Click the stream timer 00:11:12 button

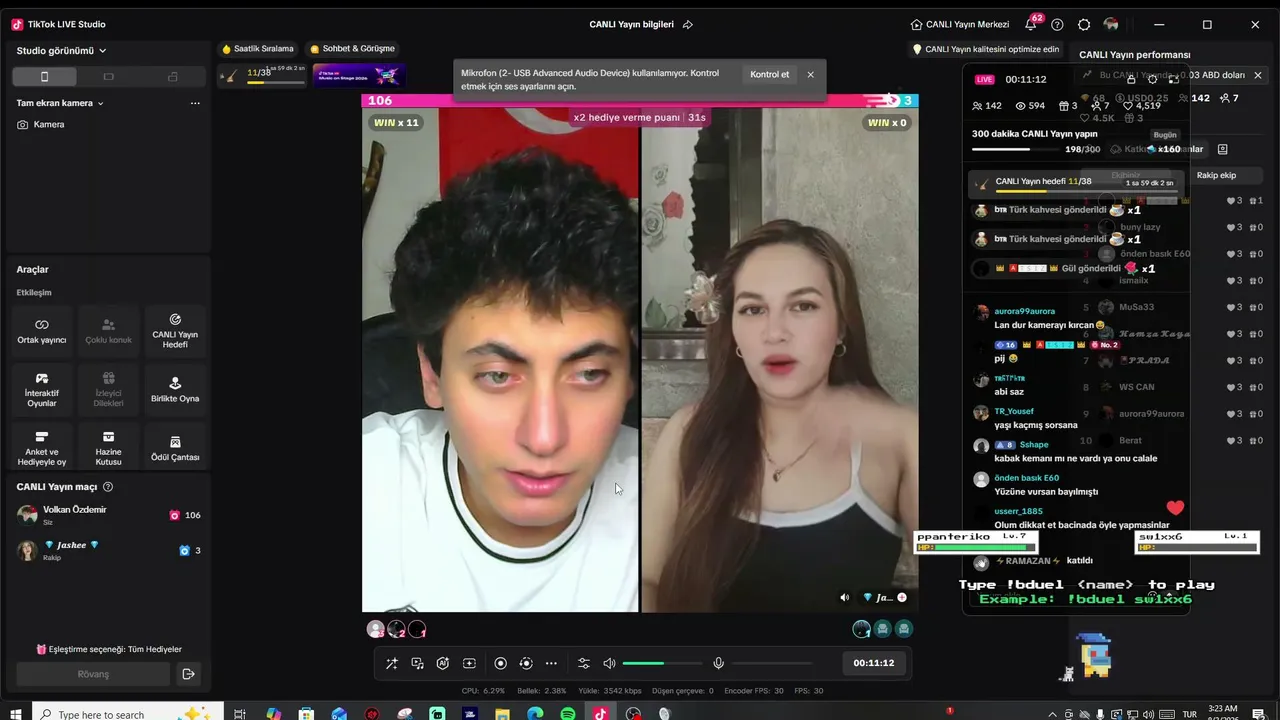pyautogui.click(x=874, y=663)
